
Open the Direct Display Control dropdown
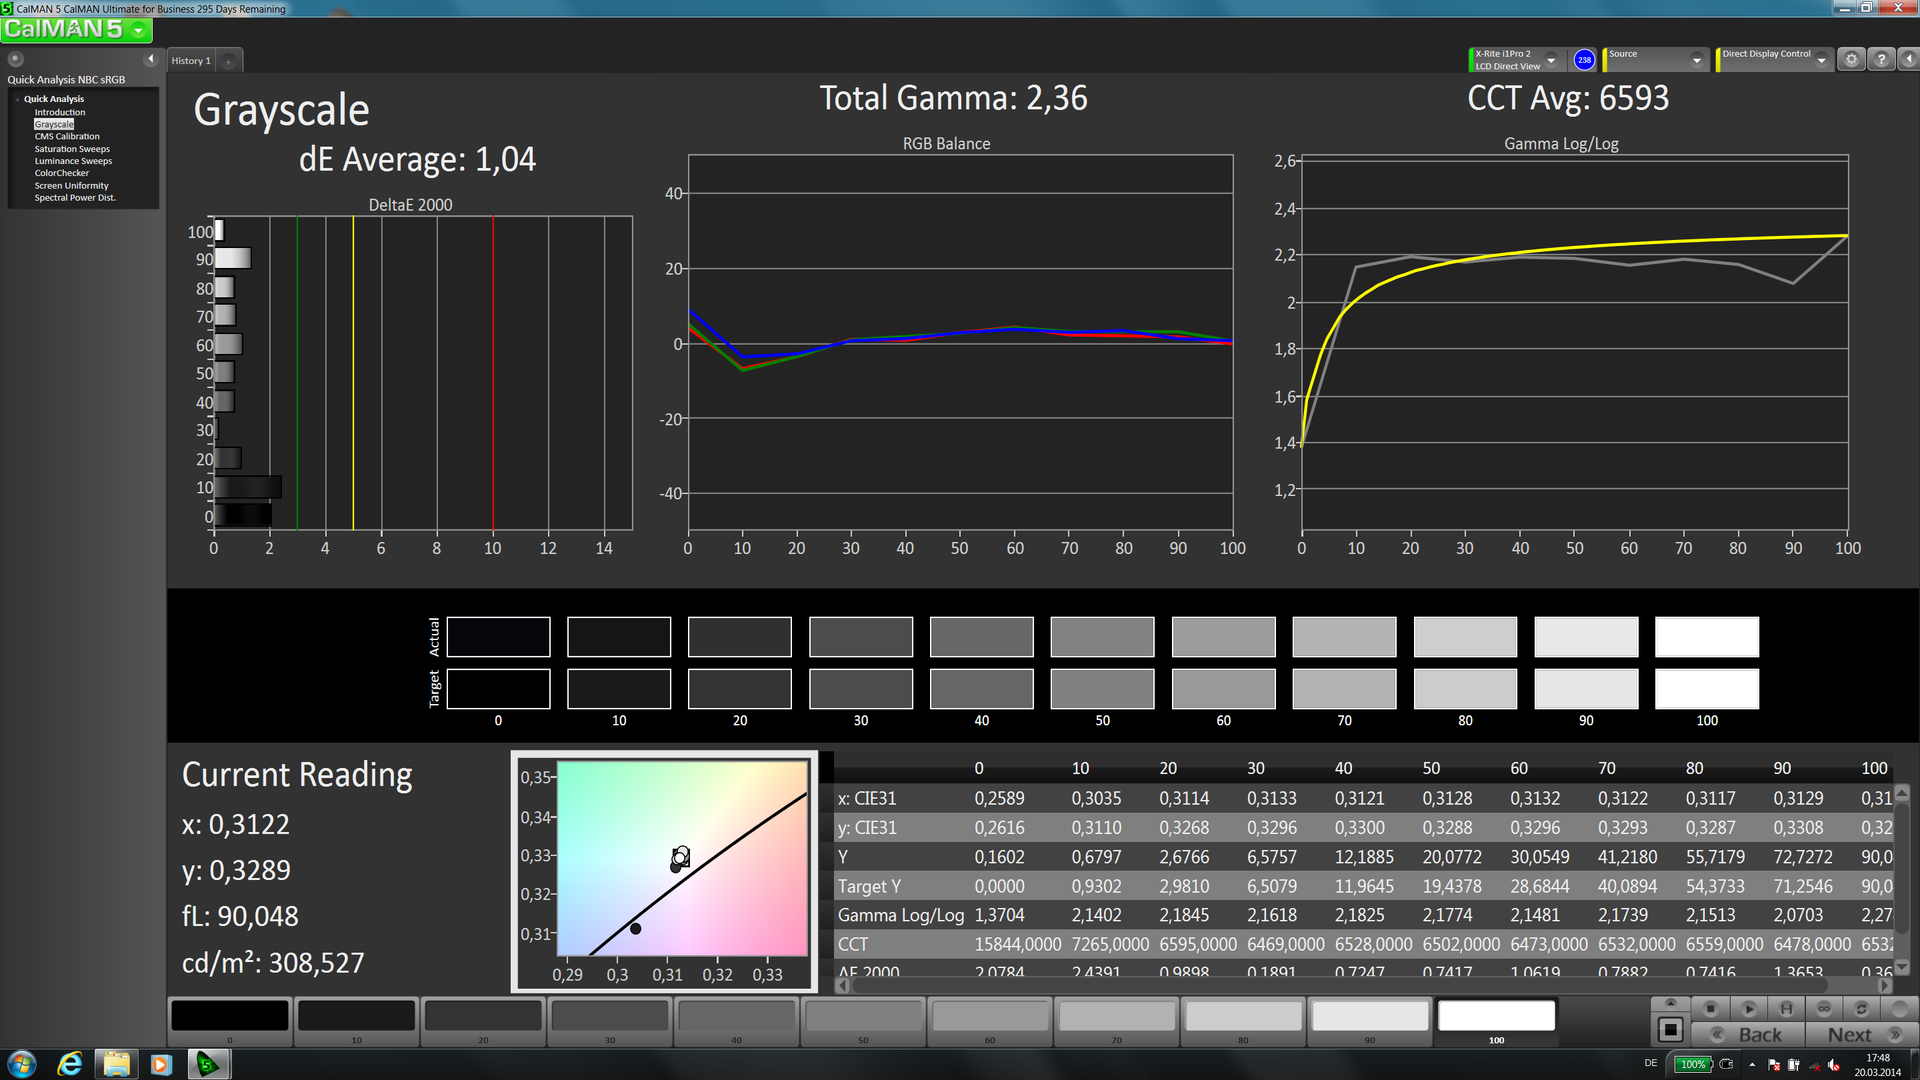click(x=1821, y=60)
